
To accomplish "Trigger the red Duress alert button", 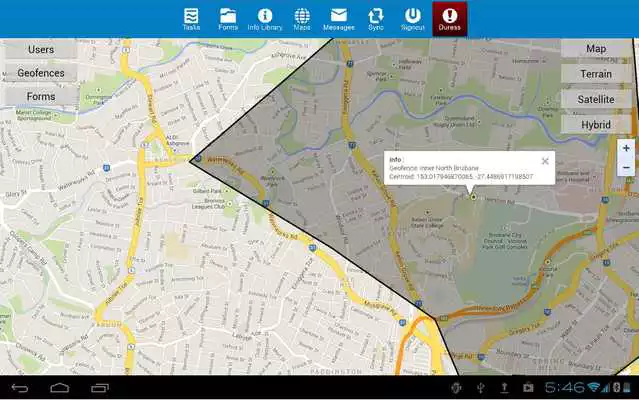I will pos(450,18).
